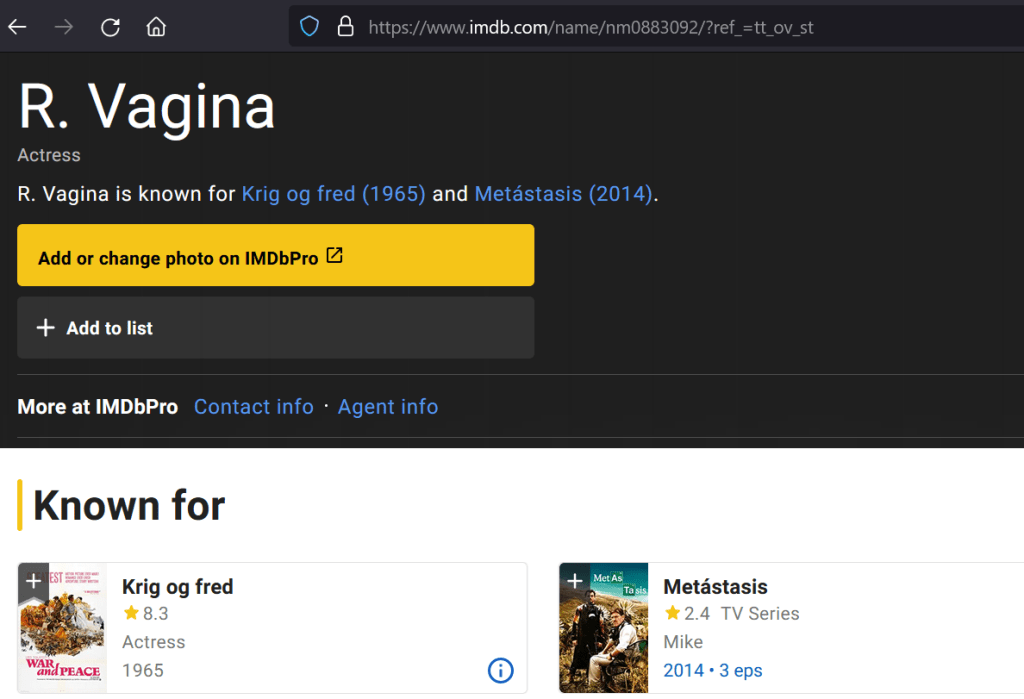Image resolution: width=1024 pixels, height=699 pixels.
Task: Click the browser back arrow
Action: (18, 27)
